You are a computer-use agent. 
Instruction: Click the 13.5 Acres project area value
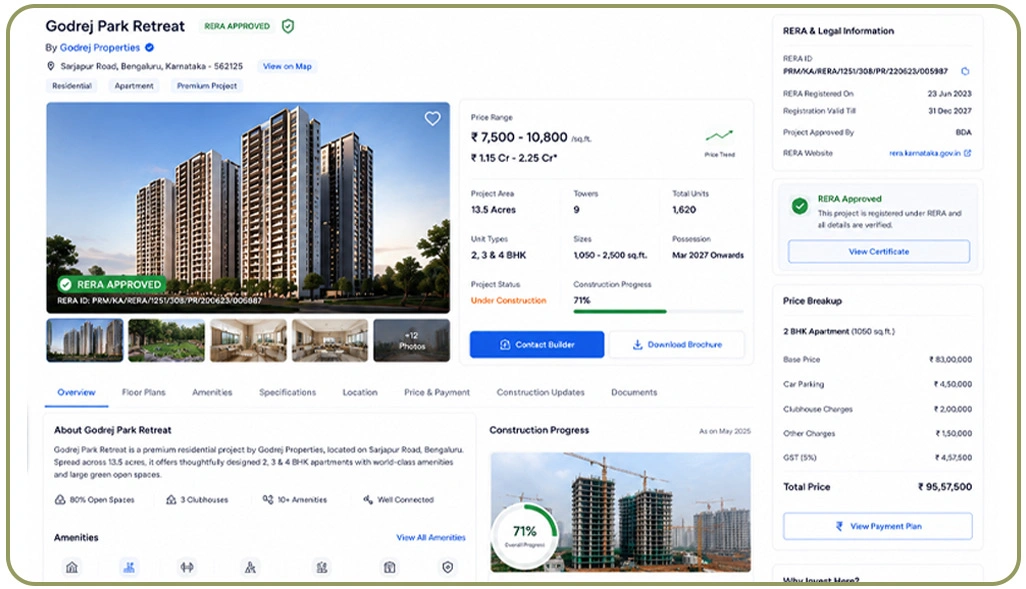point(493,209)
